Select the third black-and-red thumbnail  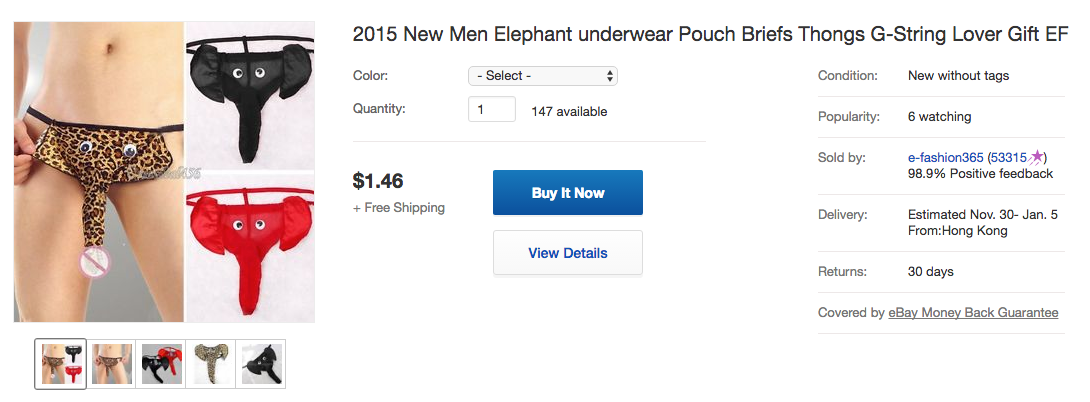point(160,364)
